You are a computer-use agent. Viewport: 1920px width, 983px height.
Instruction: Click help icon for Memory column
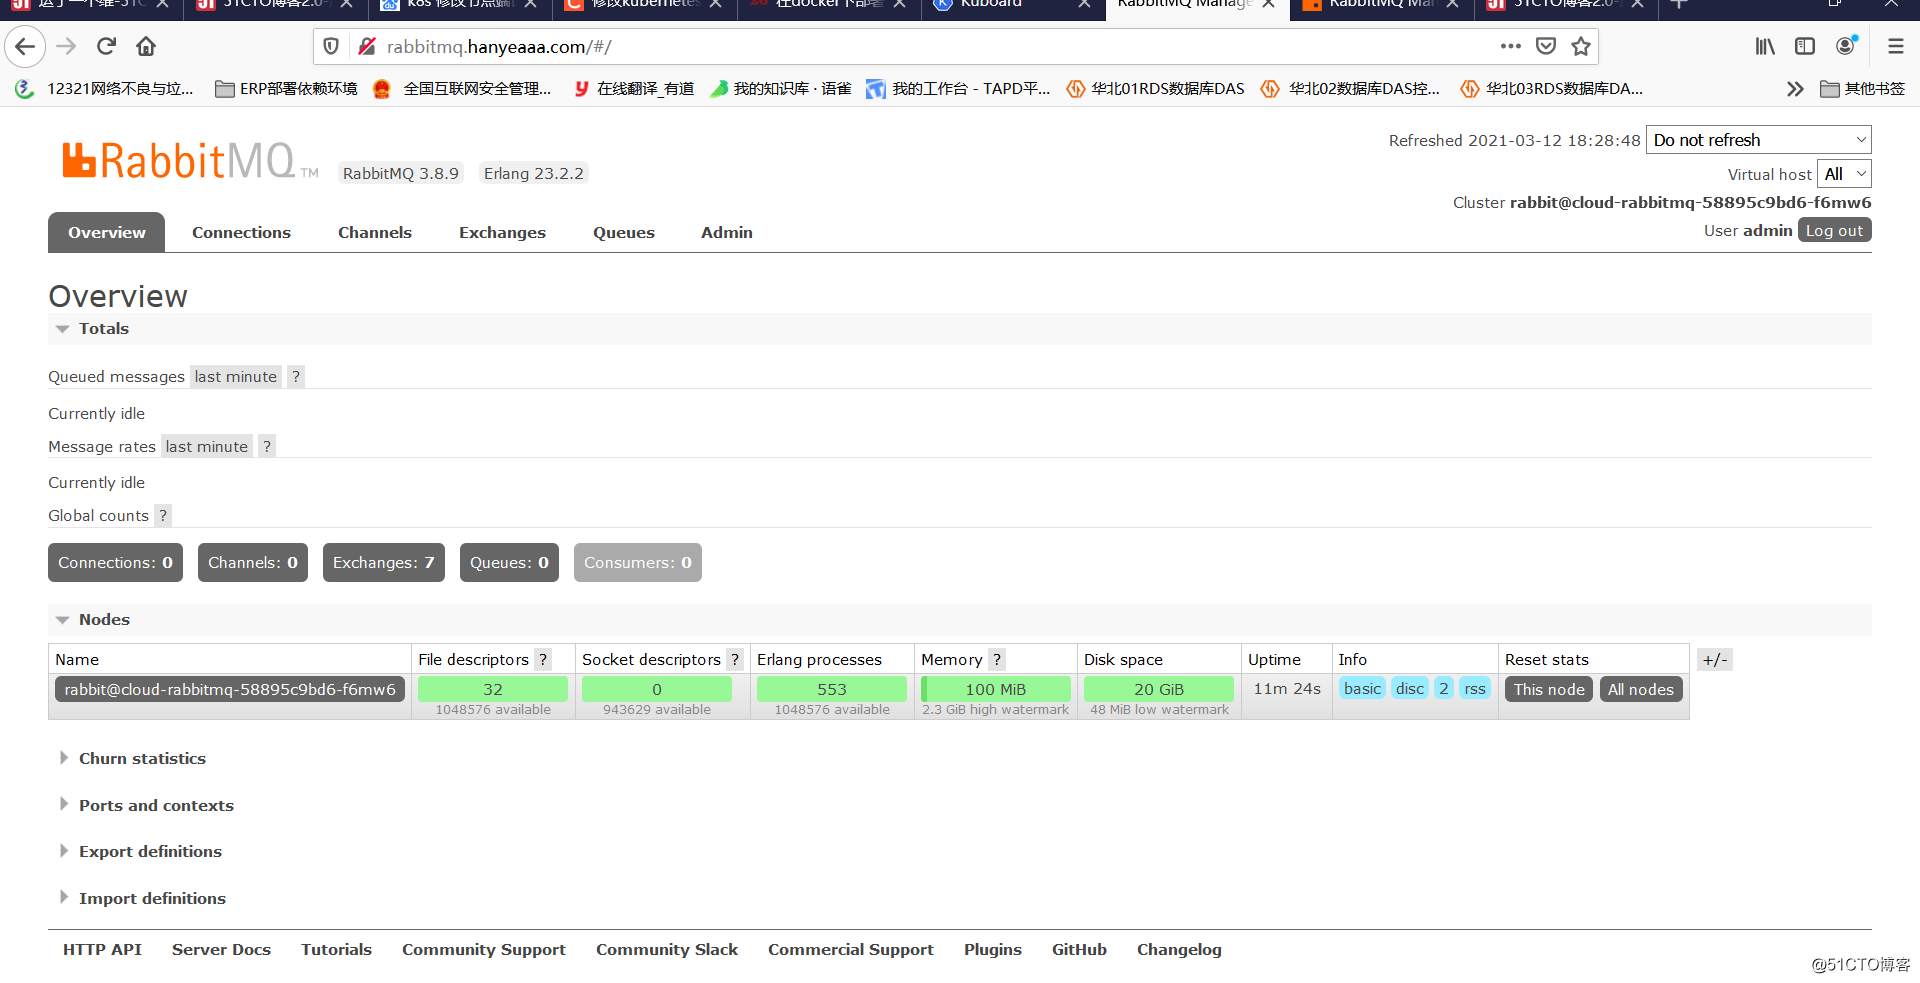(x=997, y=660)
